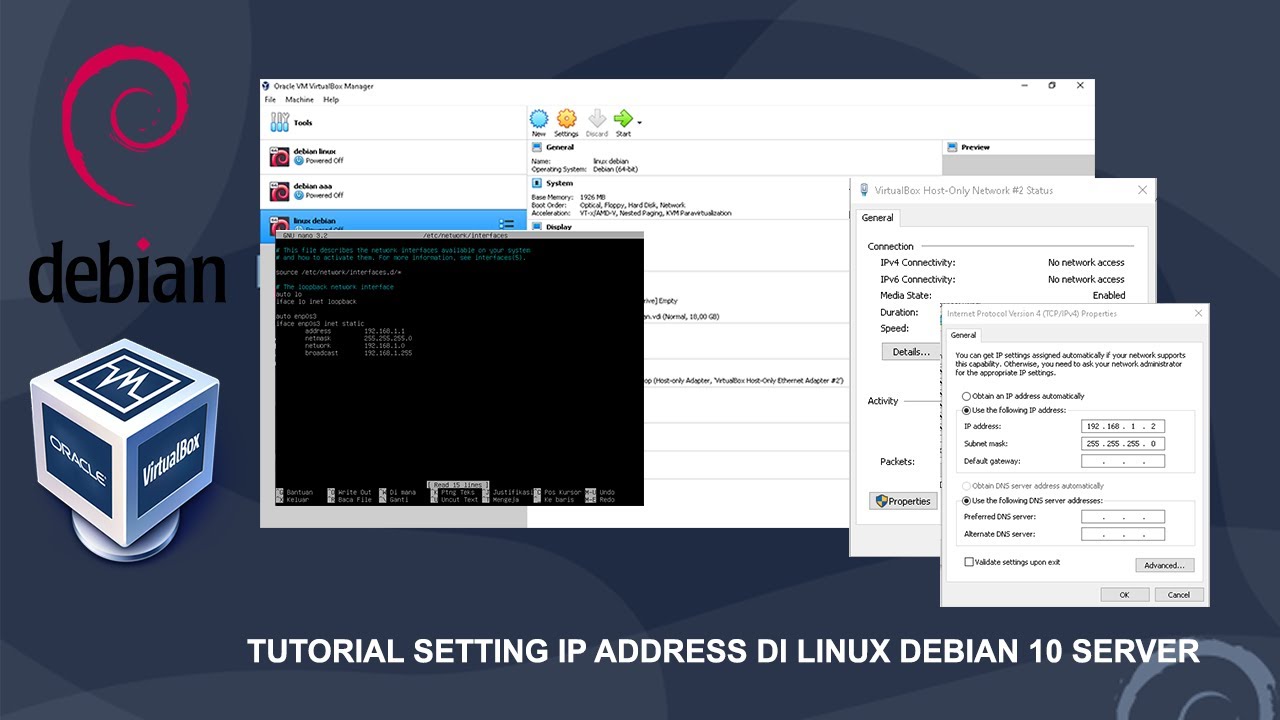Click the New machine icon in VirtualBox toolbar

[x=539, y=118]
